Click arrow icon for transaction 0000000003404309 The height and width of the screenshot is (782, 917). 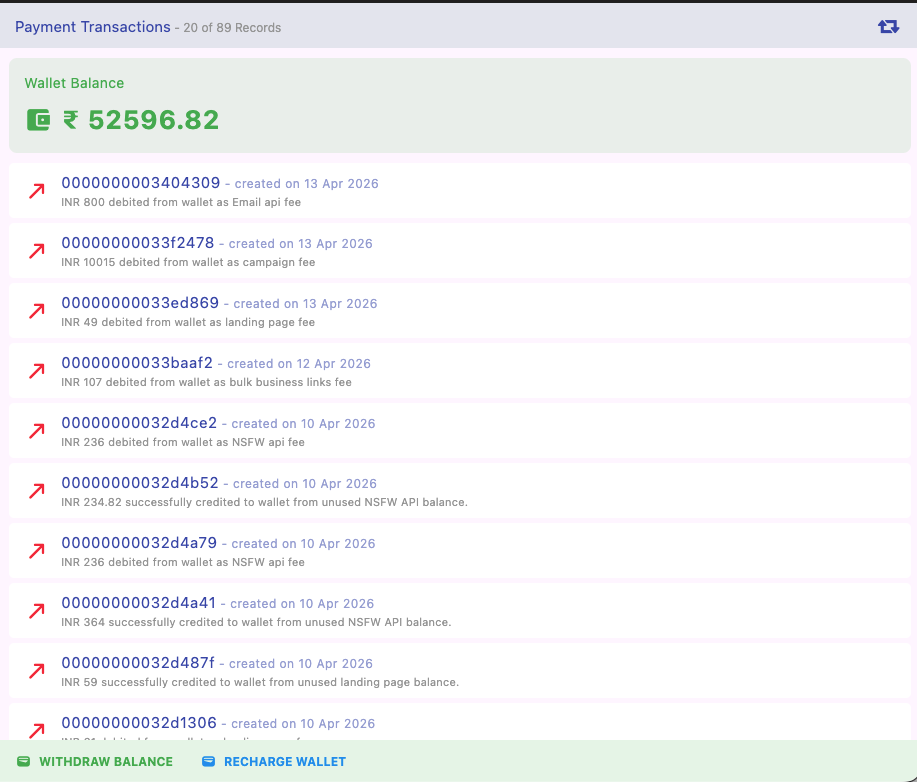(37, 191)
